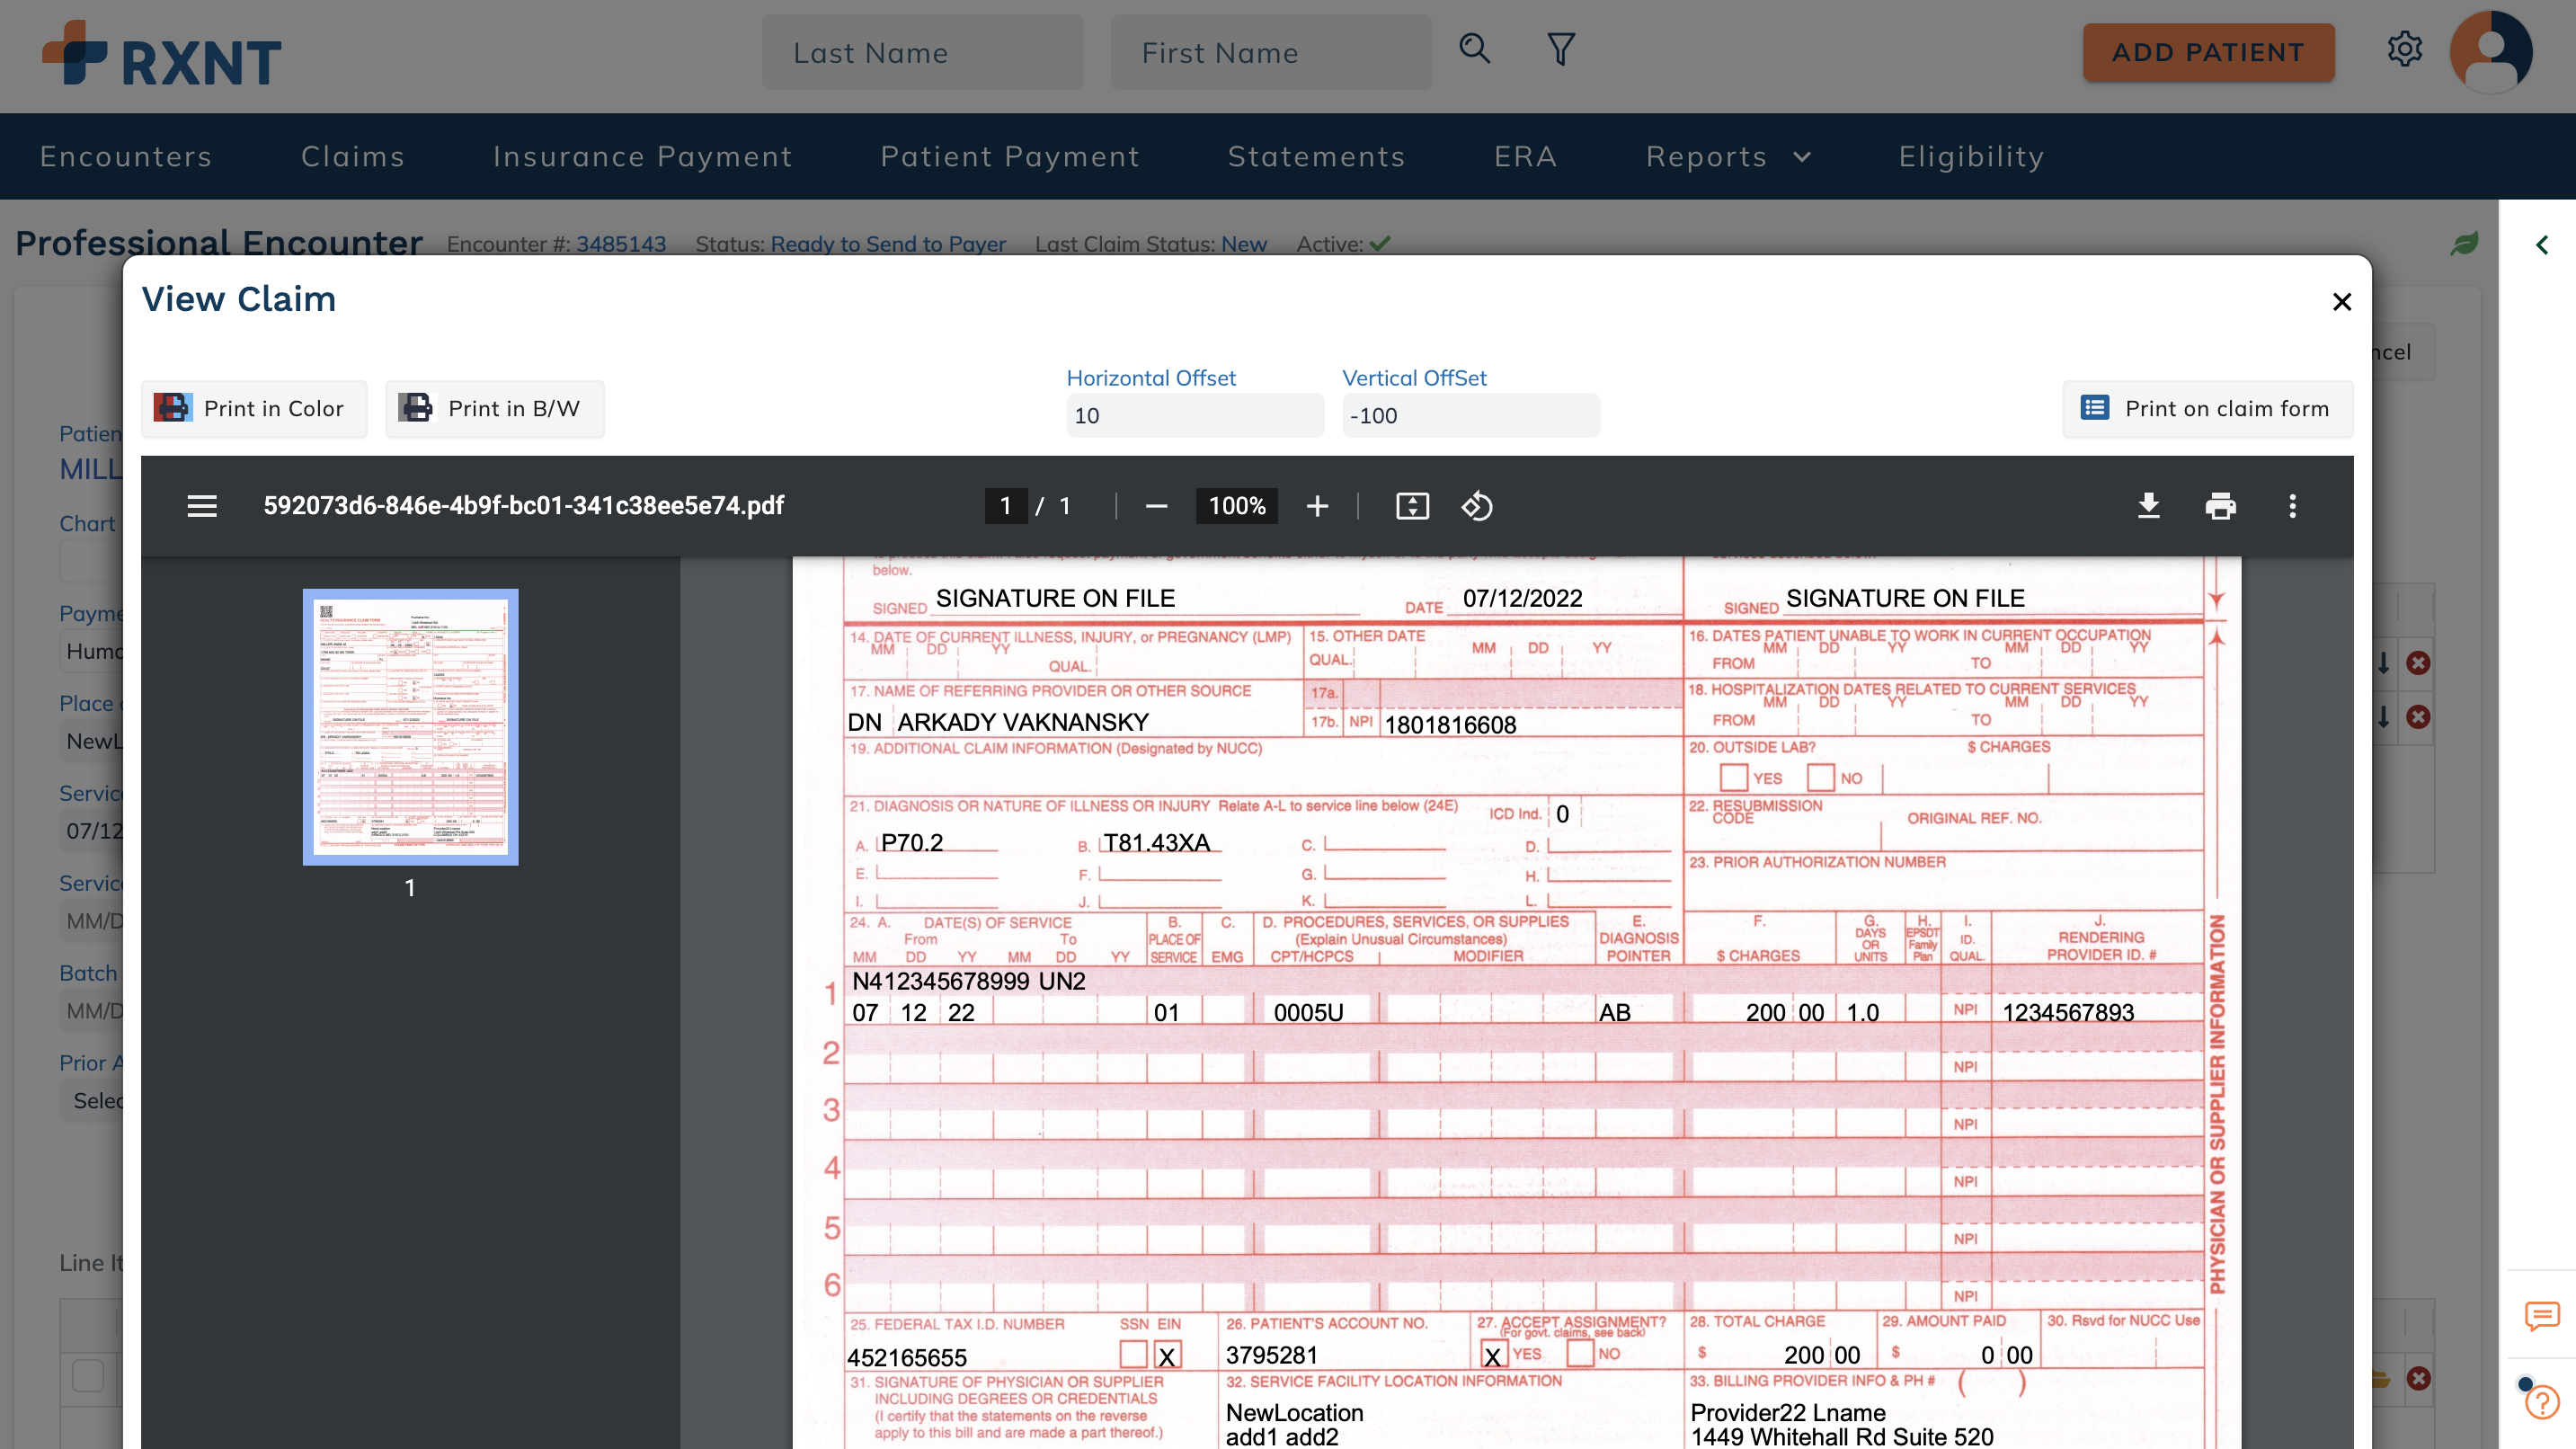Click the PDF file name title

[x=523, y=506]
